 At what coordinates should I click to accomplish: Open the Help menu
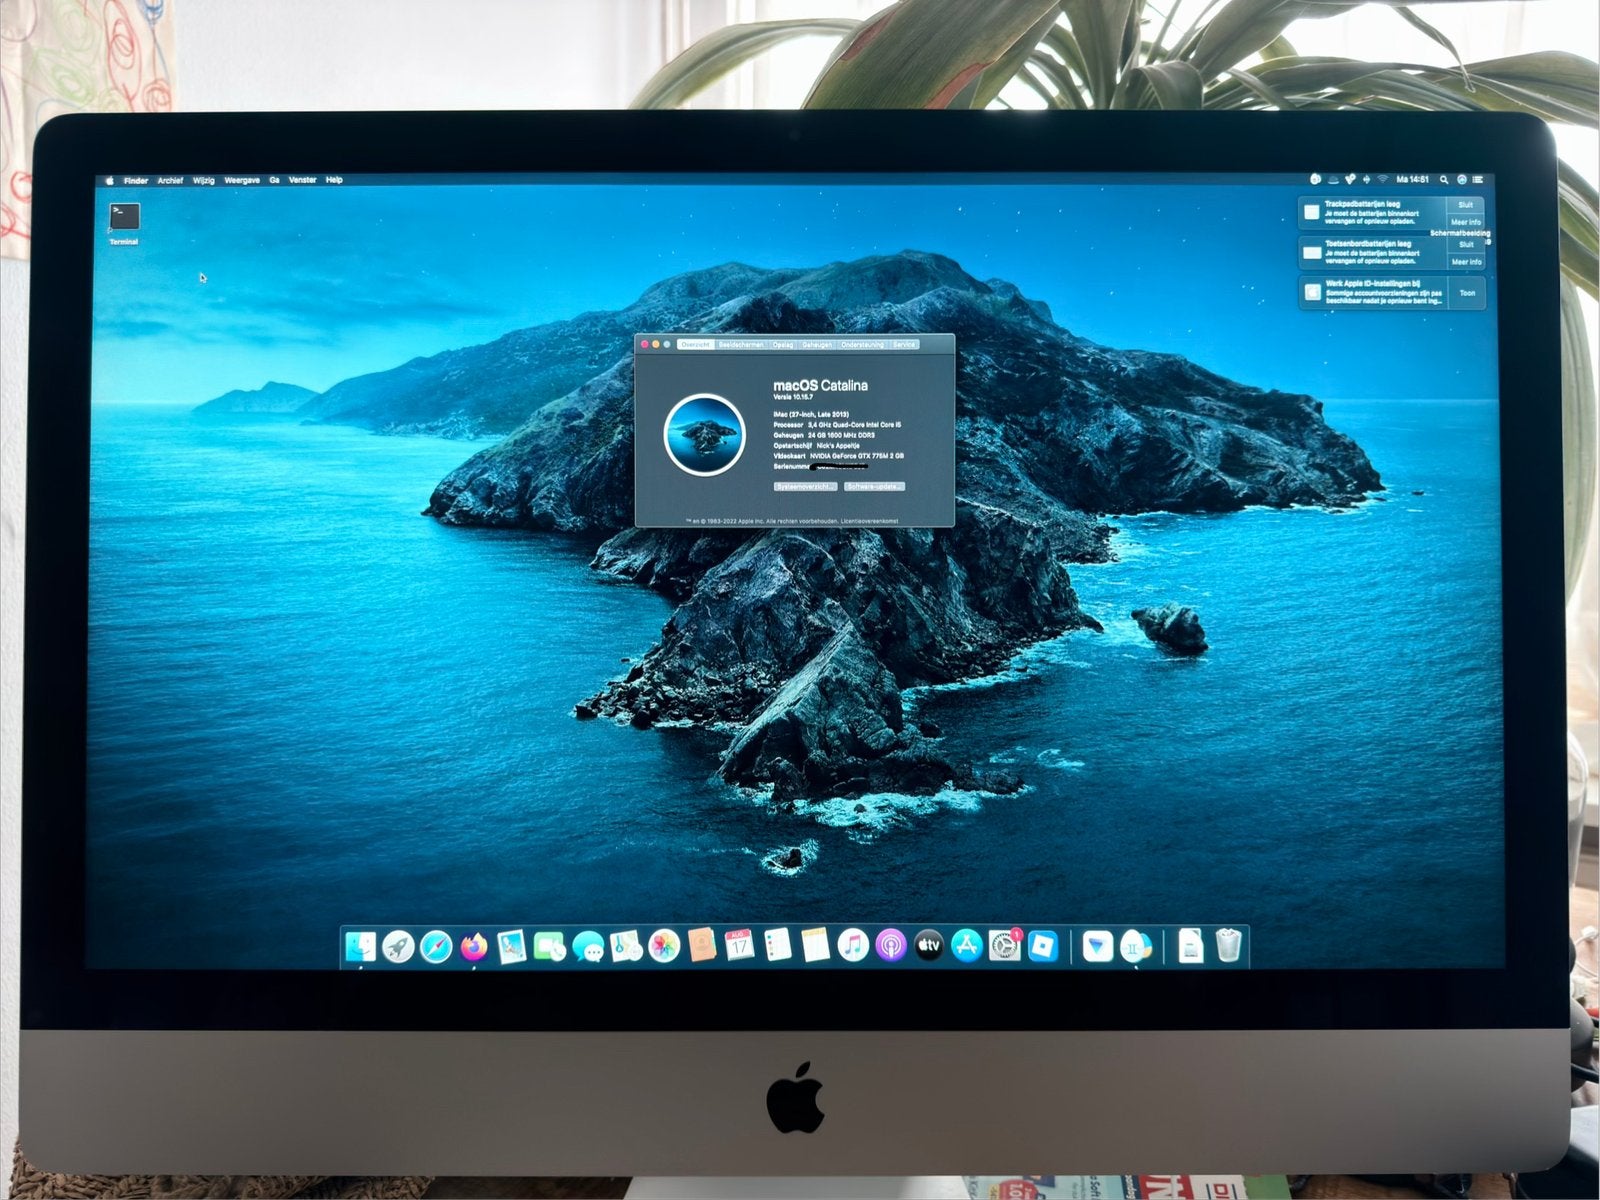pos(334,181)
